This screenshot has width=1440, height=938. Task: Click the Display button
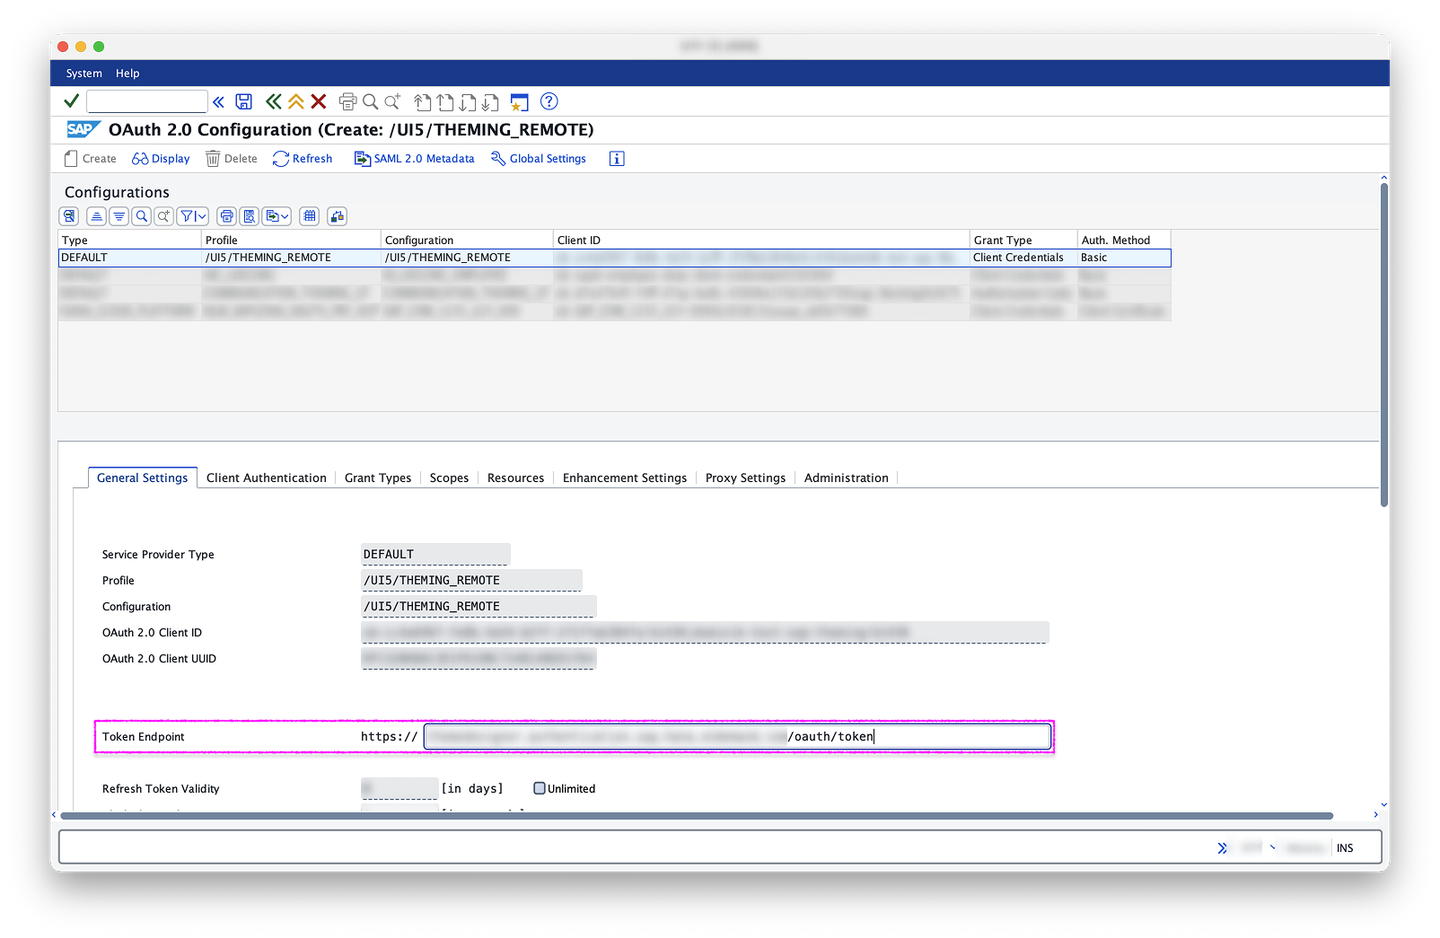tap(161, 158)
